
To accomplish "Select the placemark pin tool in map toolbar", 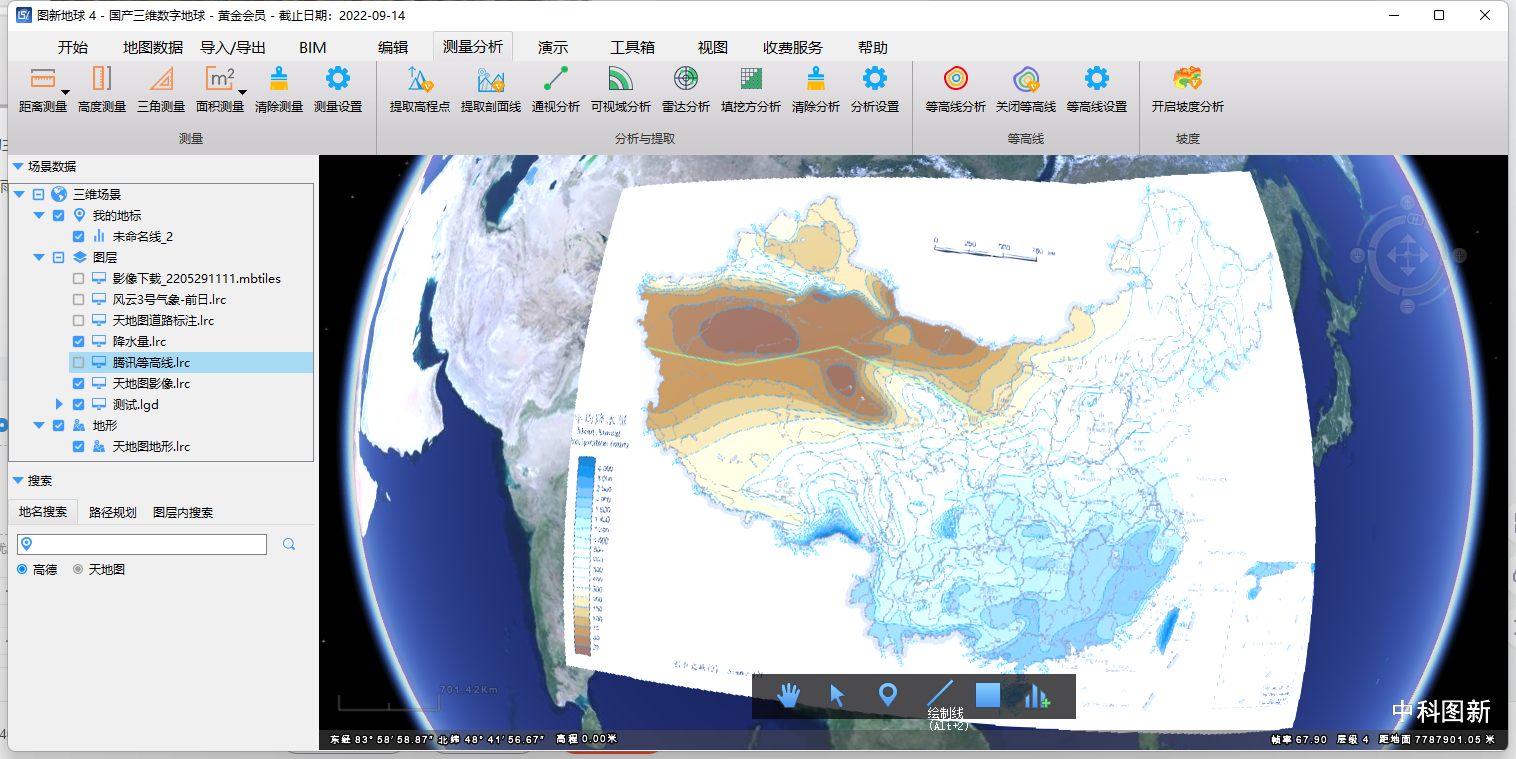I will click(x=887, y=695).
